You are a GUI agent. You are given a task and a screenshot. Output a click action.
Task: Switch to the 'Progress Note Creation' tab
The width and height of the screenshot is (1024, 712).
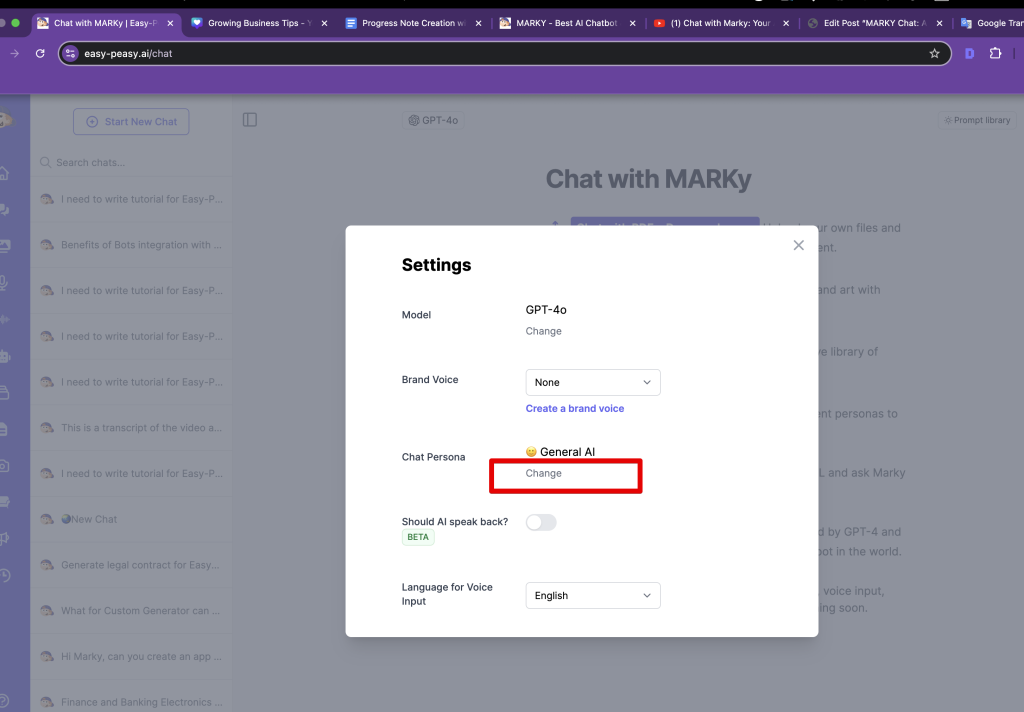(x=412, y=23)
